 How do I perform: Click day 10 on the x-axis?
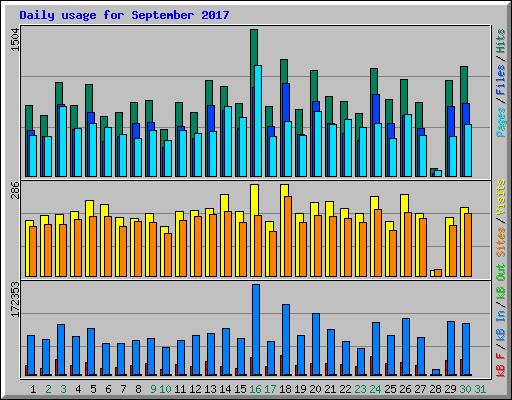165,389
